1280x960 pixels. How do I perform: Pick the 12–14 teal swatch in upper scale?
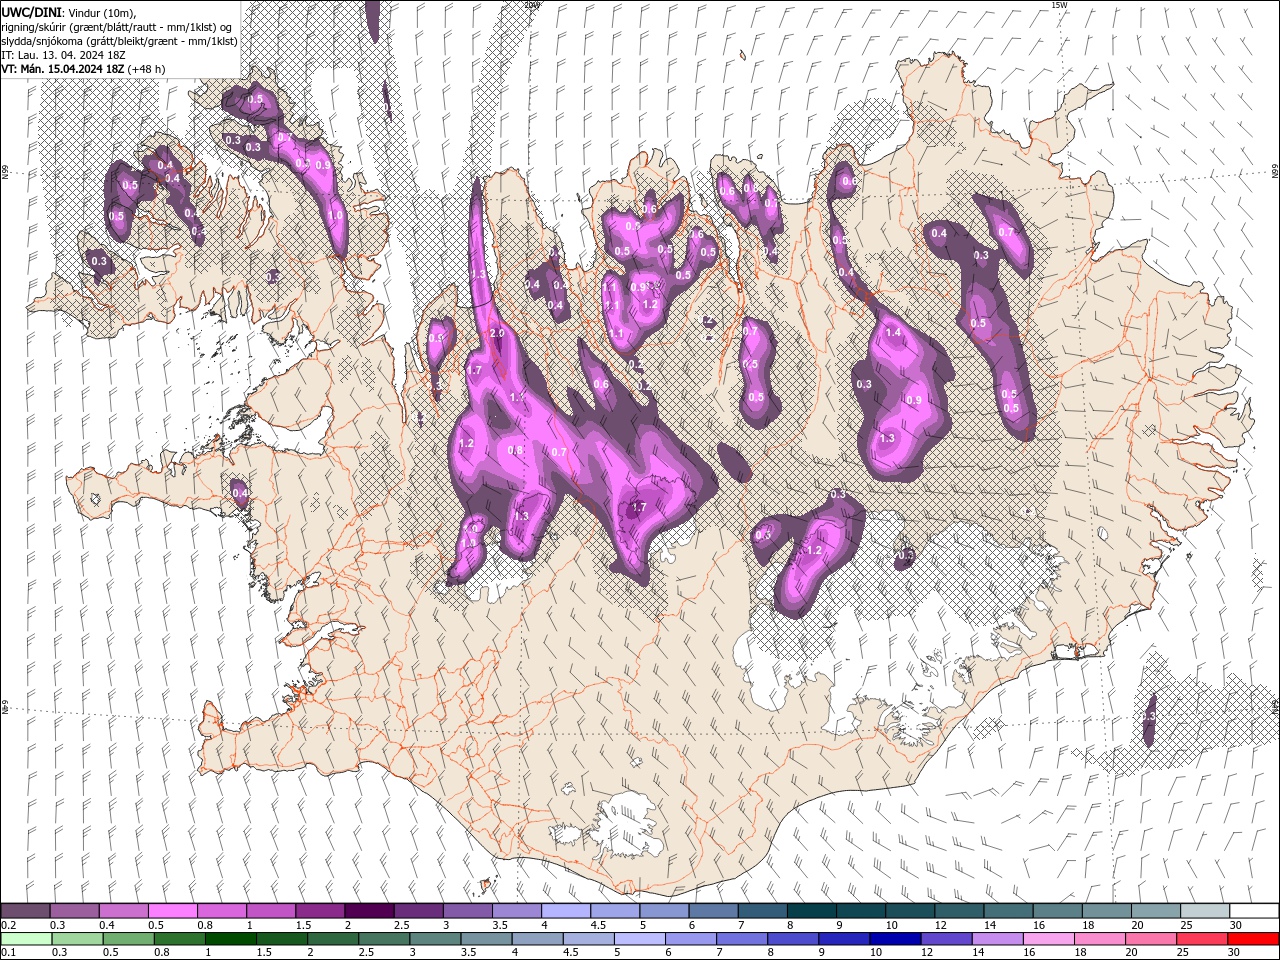tap(959, 910)
